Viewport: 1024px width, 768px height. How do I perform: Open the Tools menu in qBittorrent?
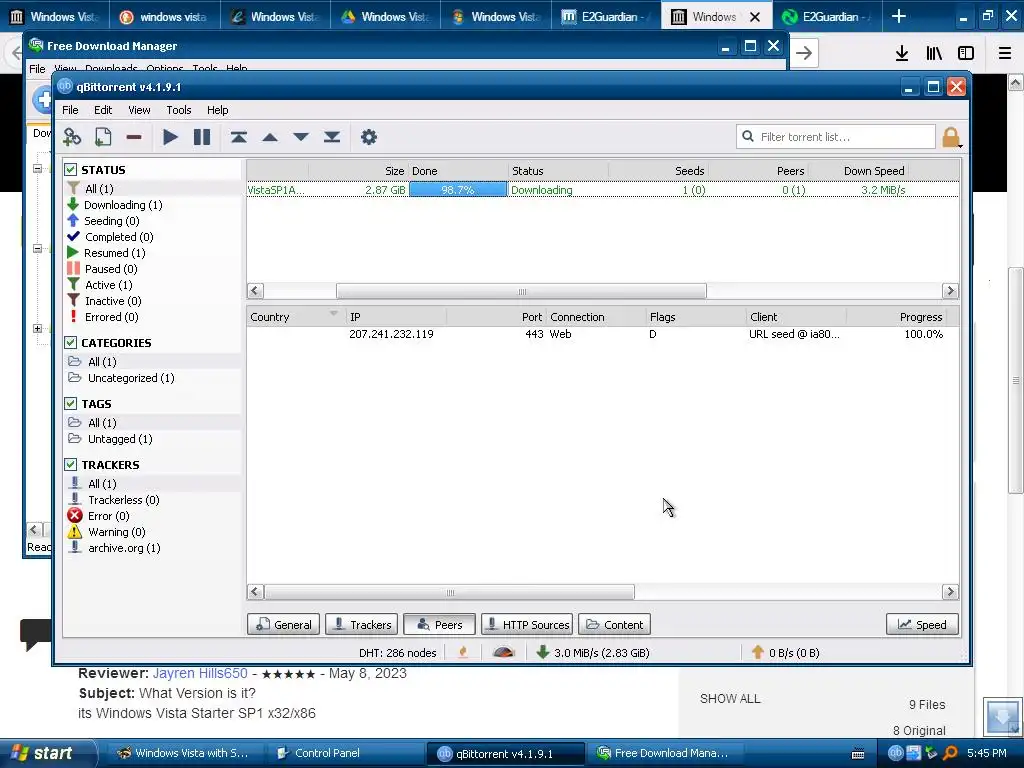tap(178, 110)
